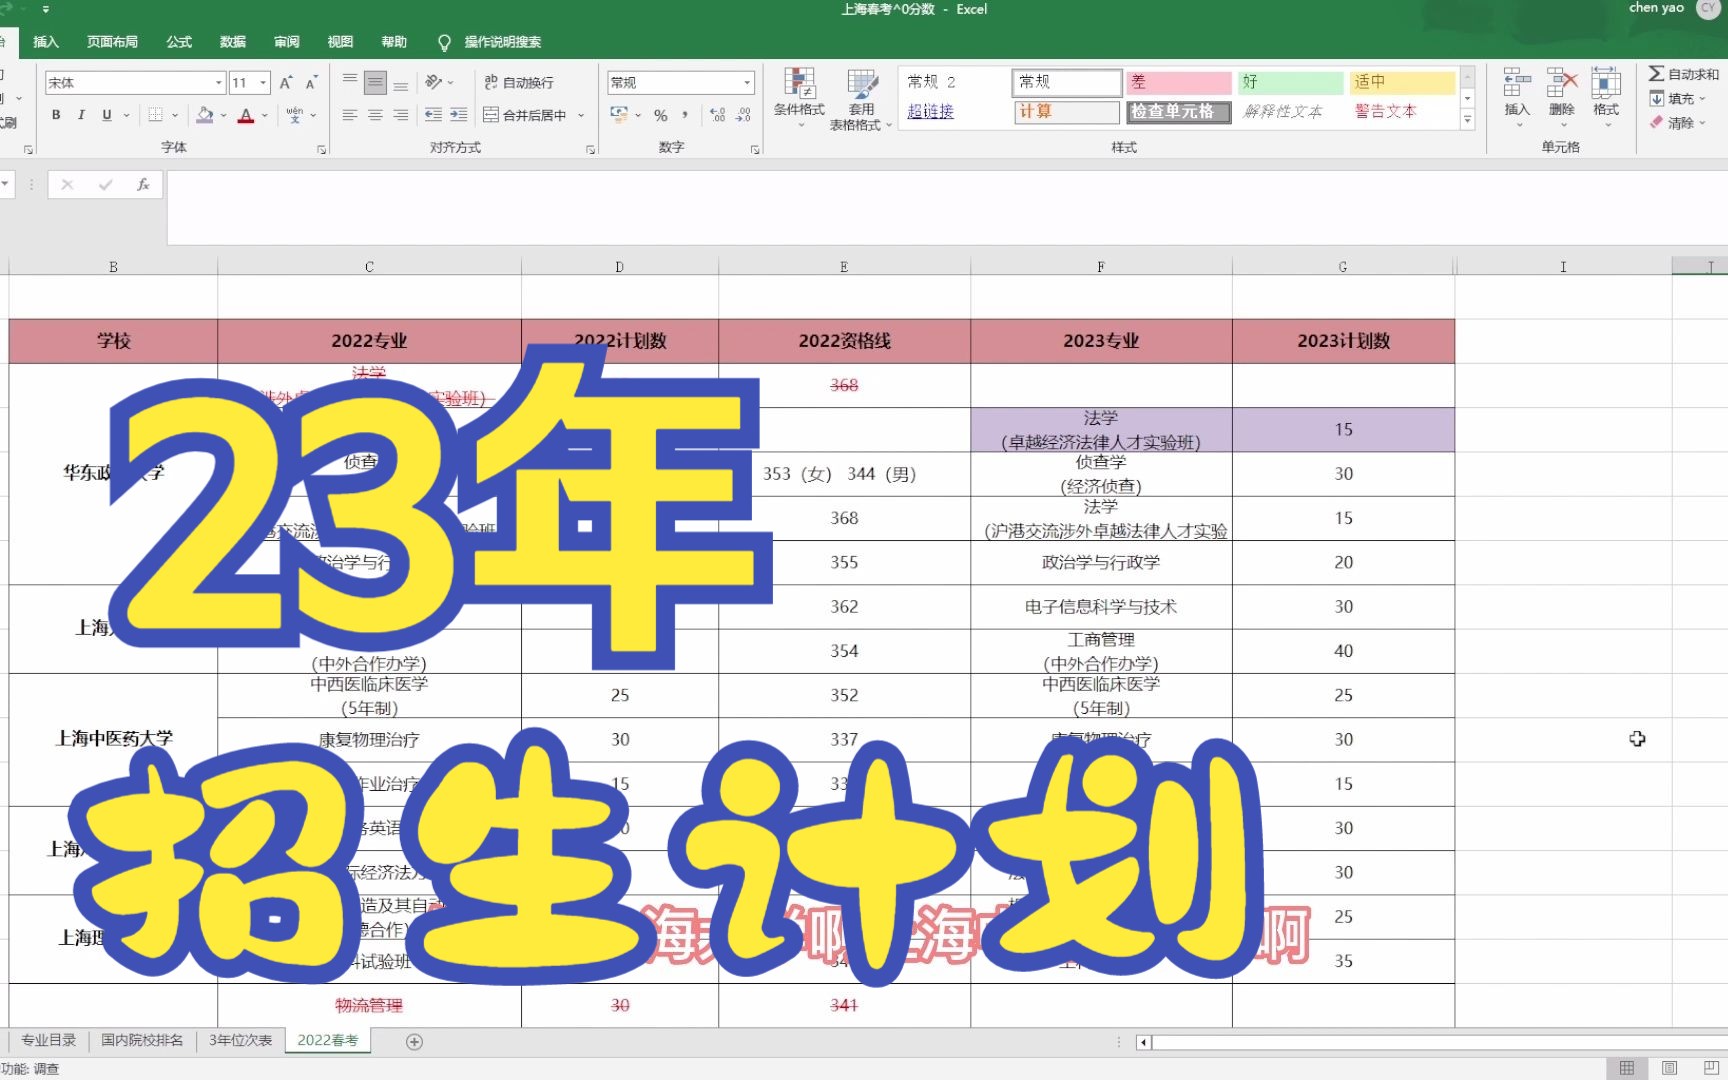Switch to 国内院校排名 sheet tab
Screen dimensions: 1728x1080
(142, 1040)
